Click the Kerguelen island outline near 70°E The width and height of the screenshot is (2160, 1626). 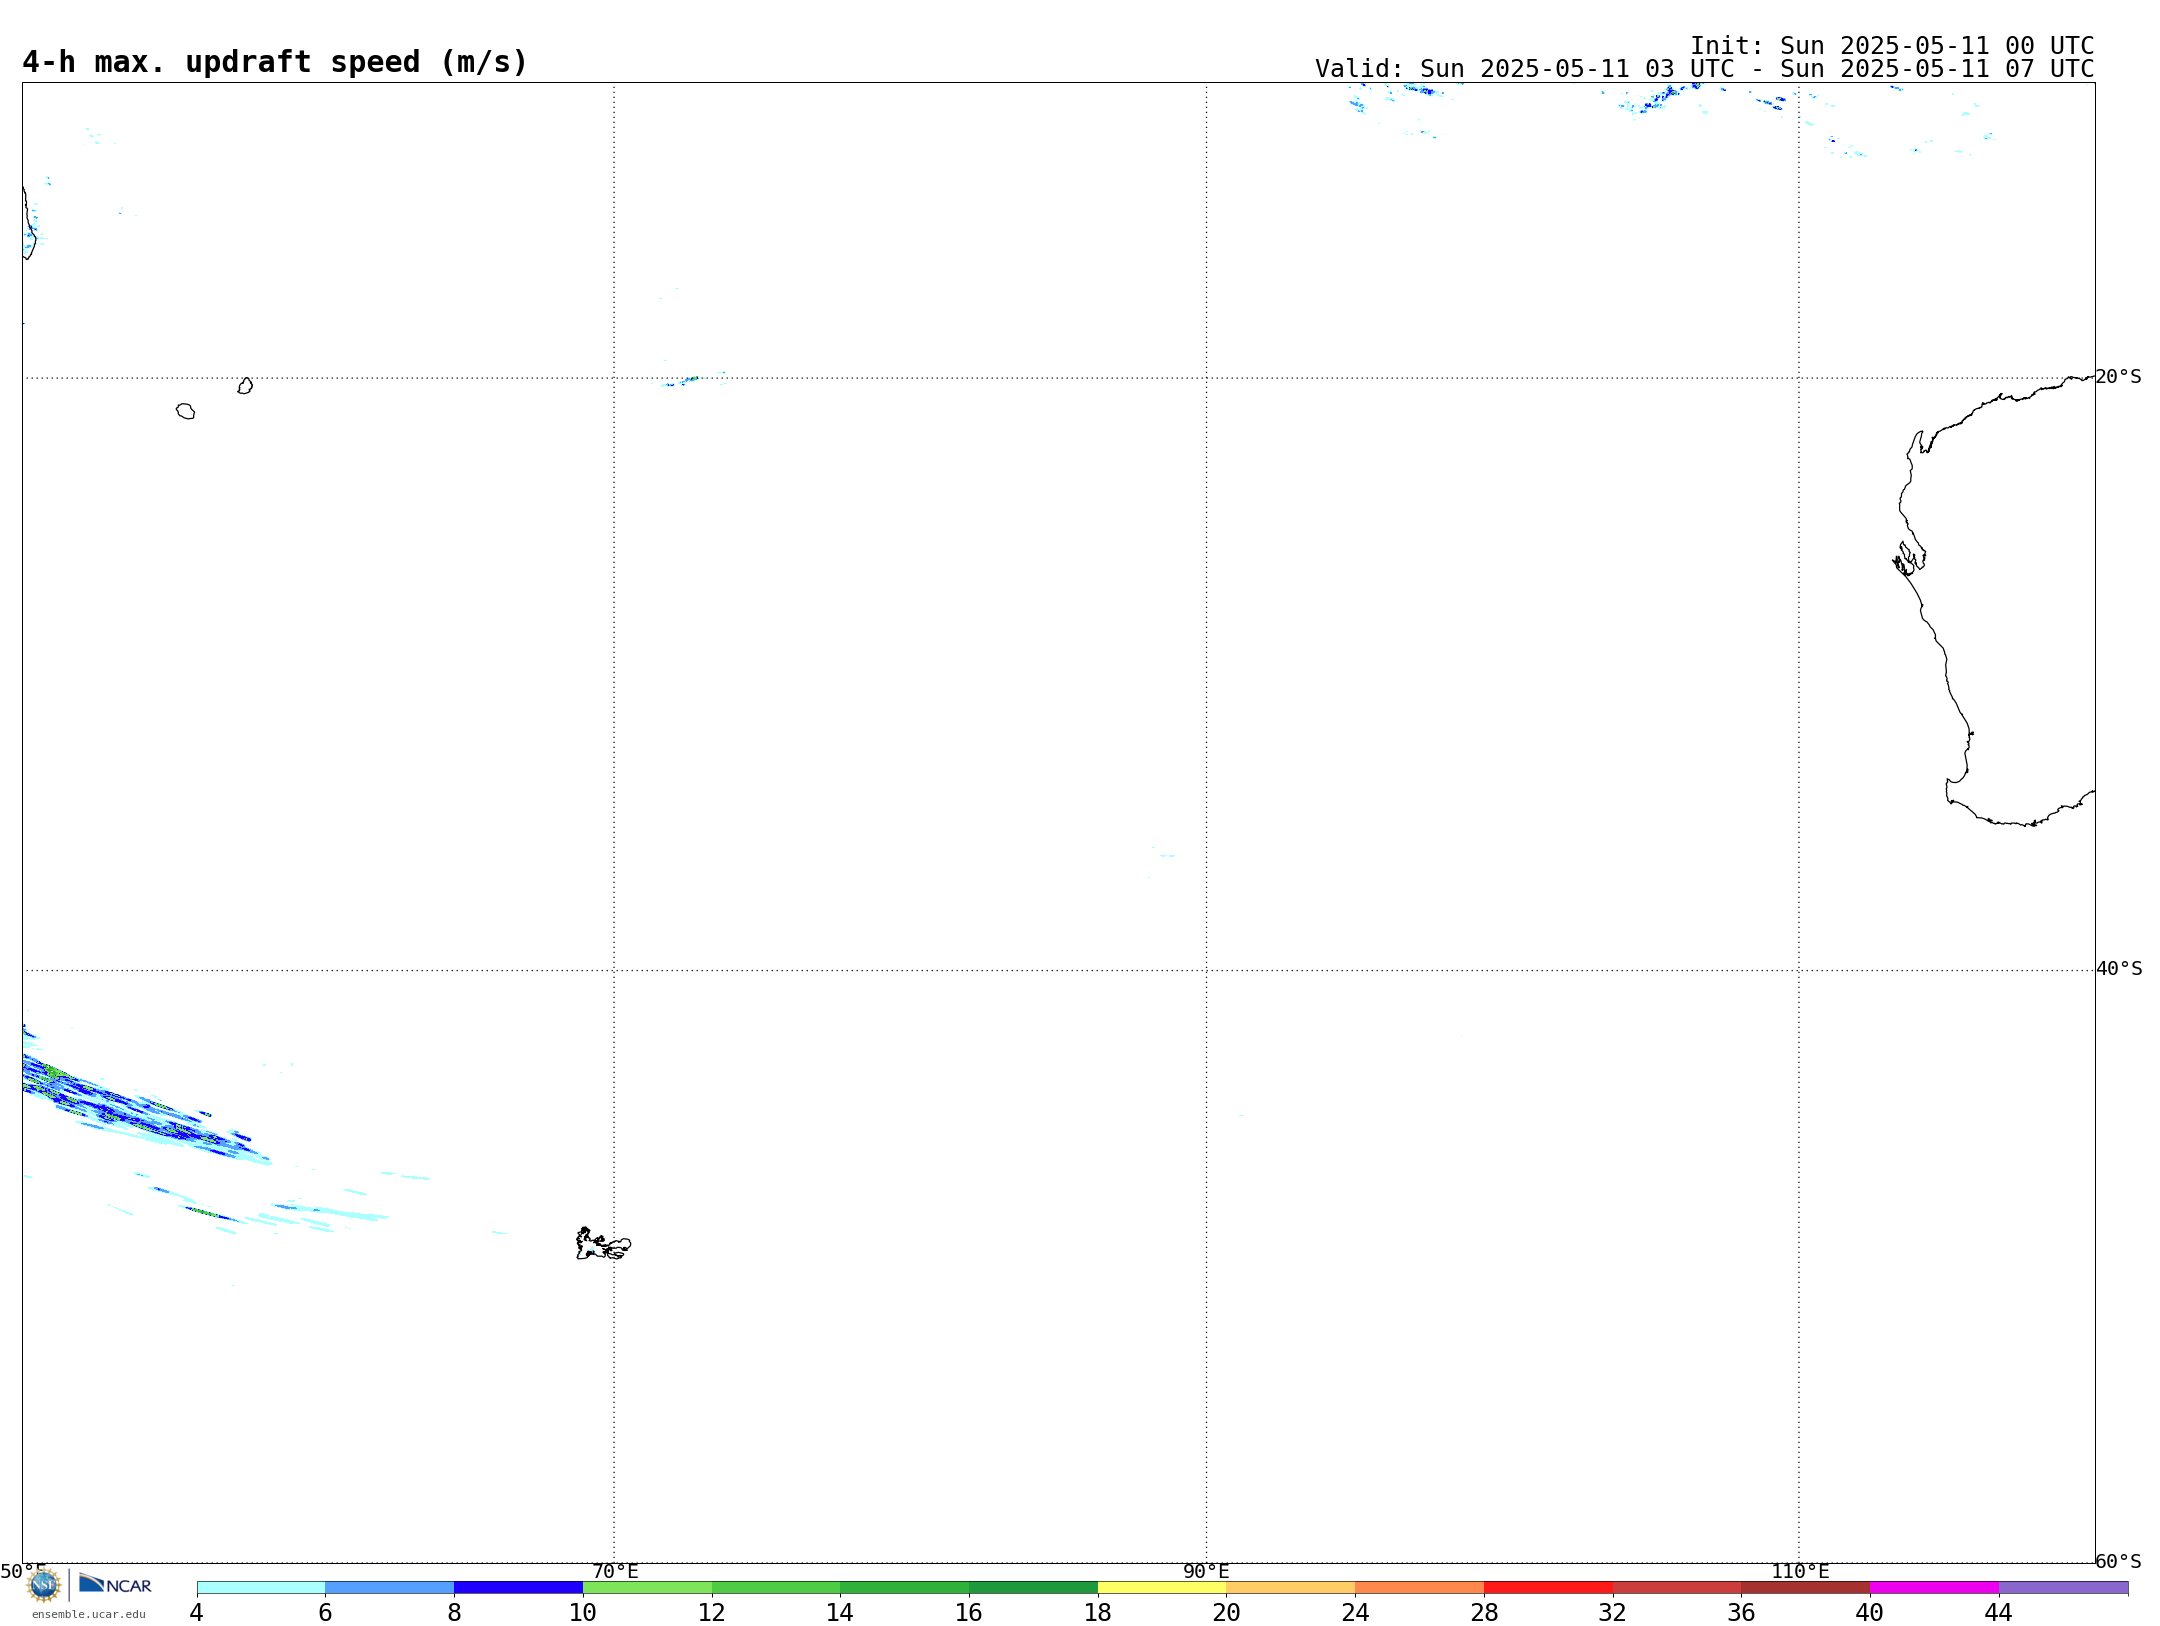coord(603,1244)
